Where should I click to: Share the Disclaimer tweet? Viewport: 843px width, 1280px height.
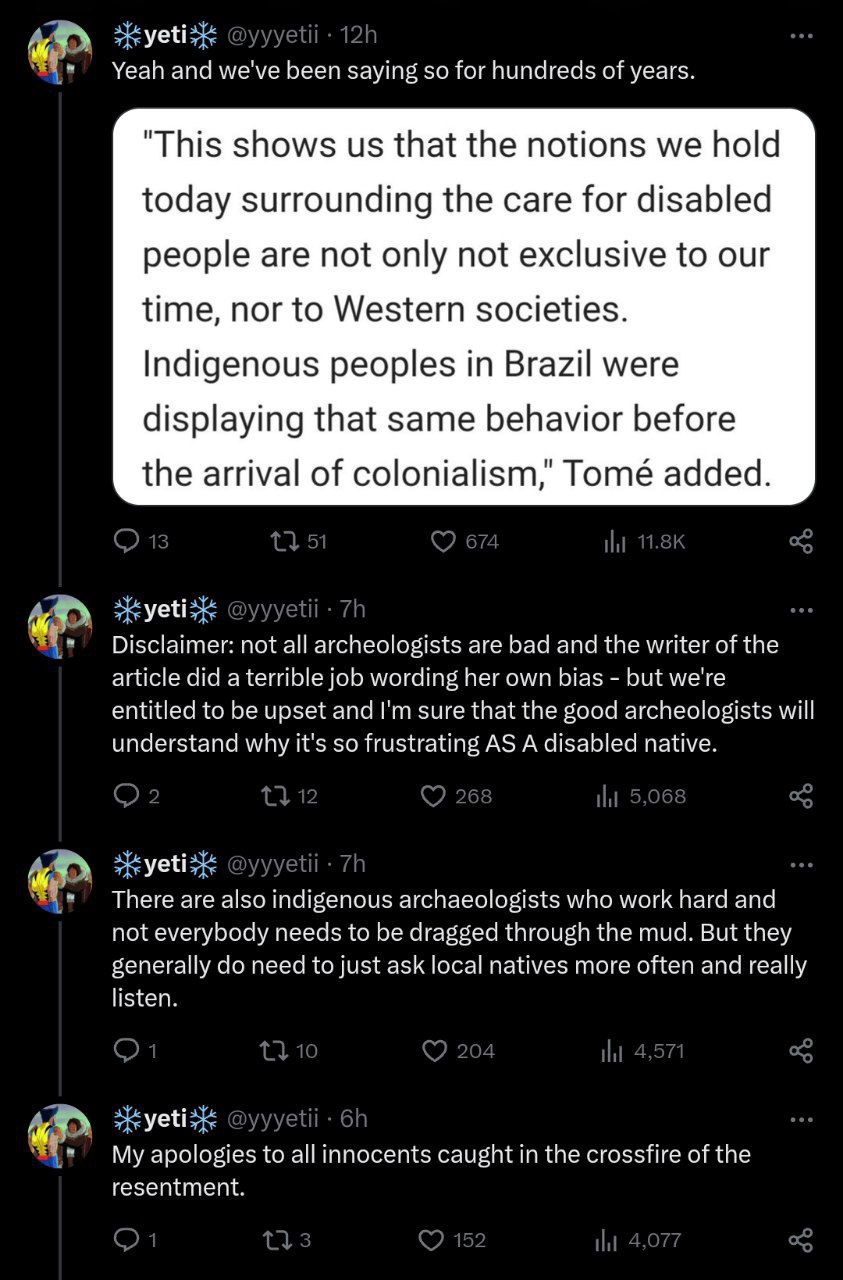801,796
